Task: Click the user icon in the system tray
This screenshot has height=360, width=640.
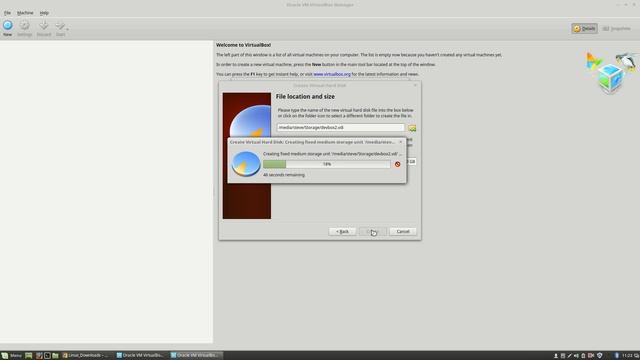Action: pyautogui.click(x=556, y=356)
